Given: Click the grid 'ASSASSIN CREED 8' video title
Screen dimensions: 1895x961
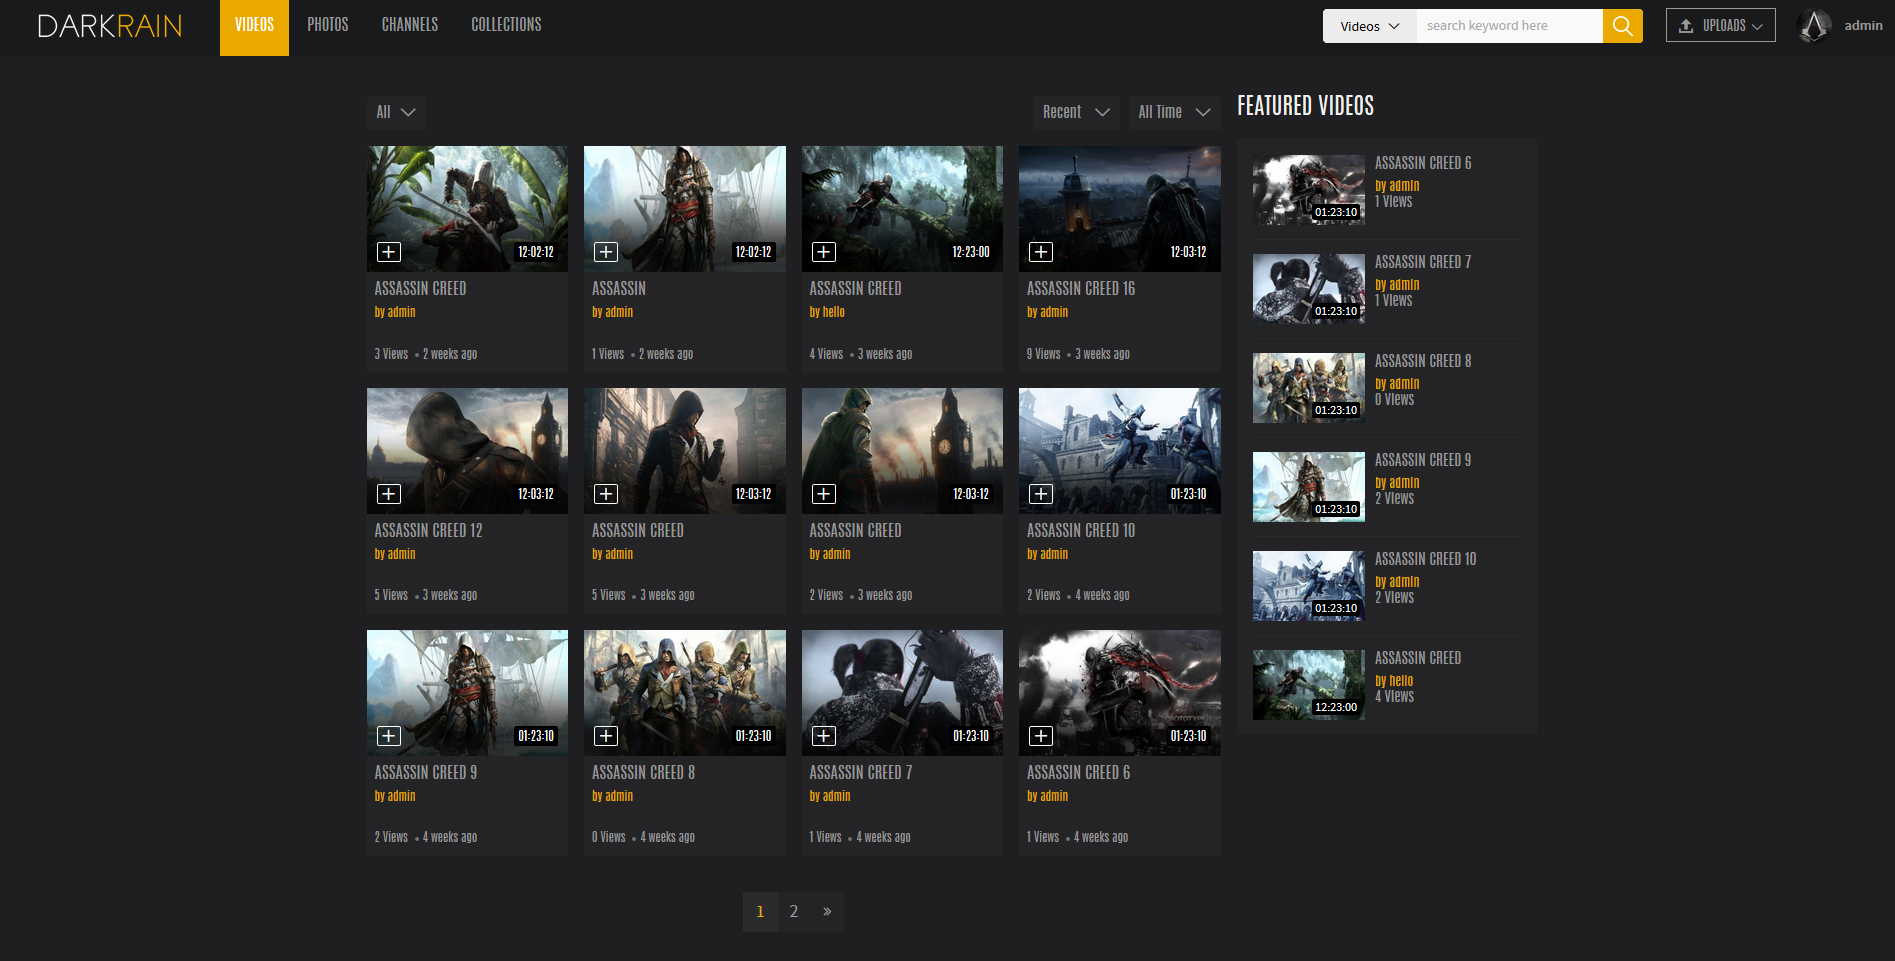Looking at the screenshot, I should pos(643,773).
